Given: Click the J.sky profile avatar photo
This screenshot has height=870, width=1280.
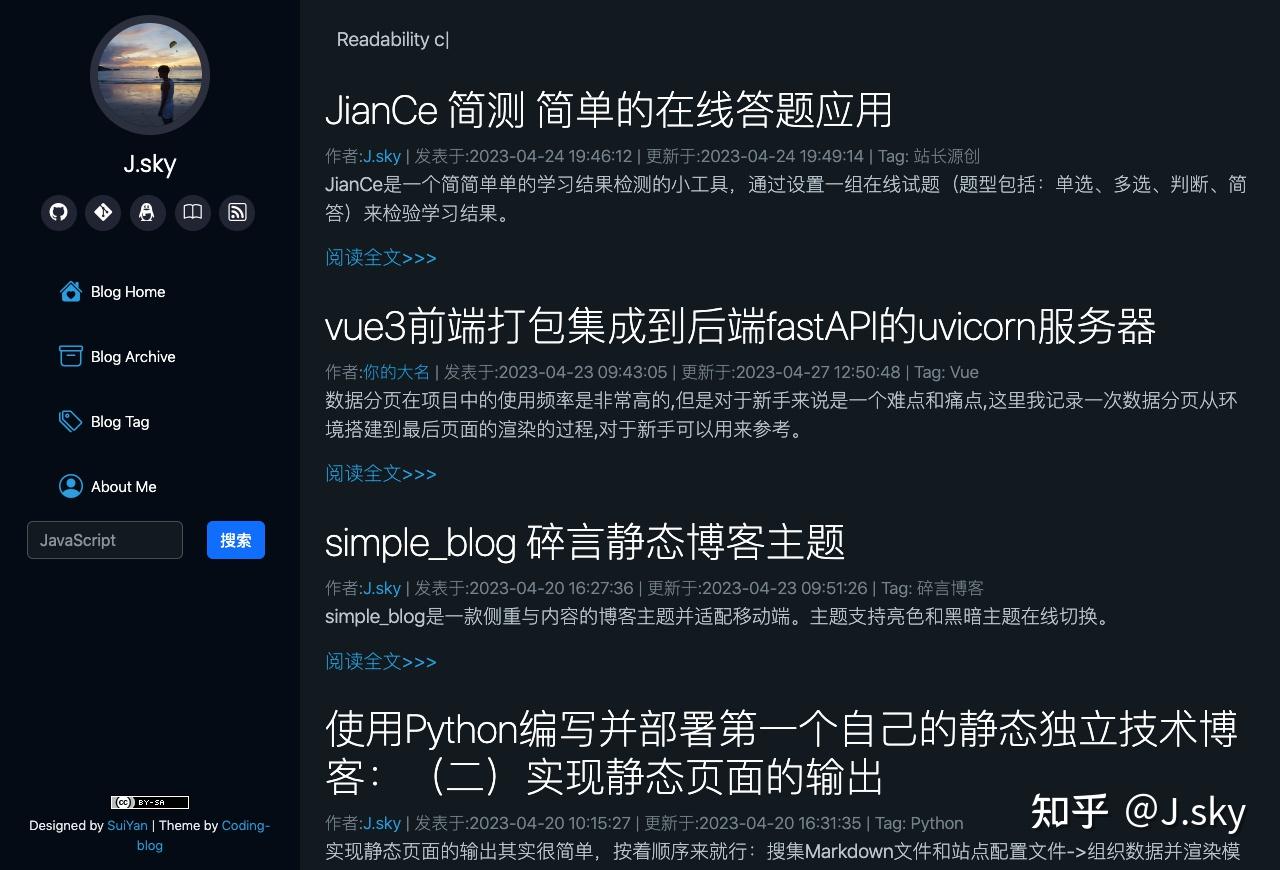Looking at the screenshot, I should (x=150, y=75).
